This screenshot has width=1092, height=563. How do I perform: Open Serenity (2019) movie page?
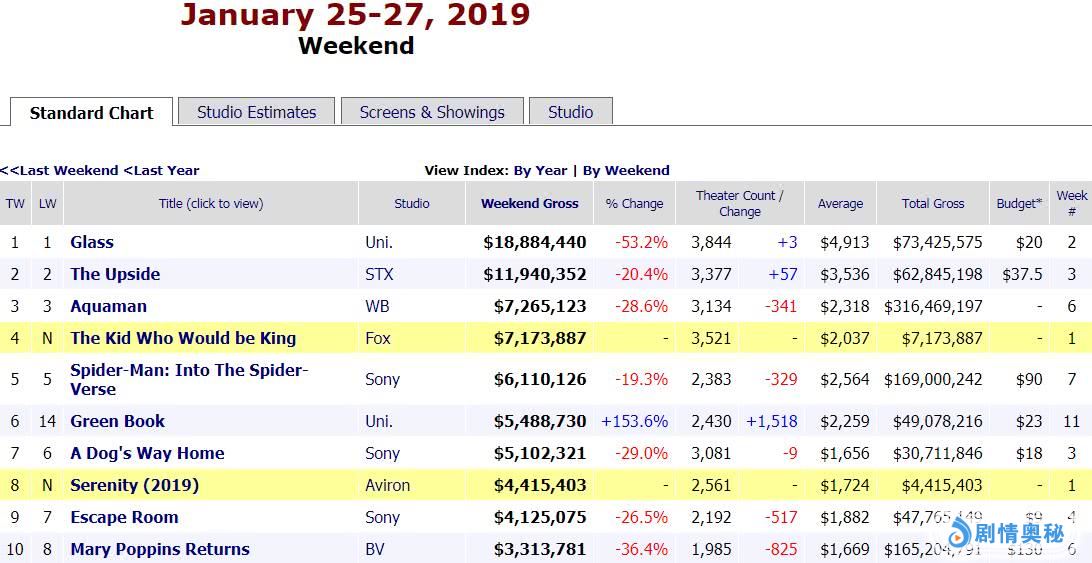[x=134, y=485]
